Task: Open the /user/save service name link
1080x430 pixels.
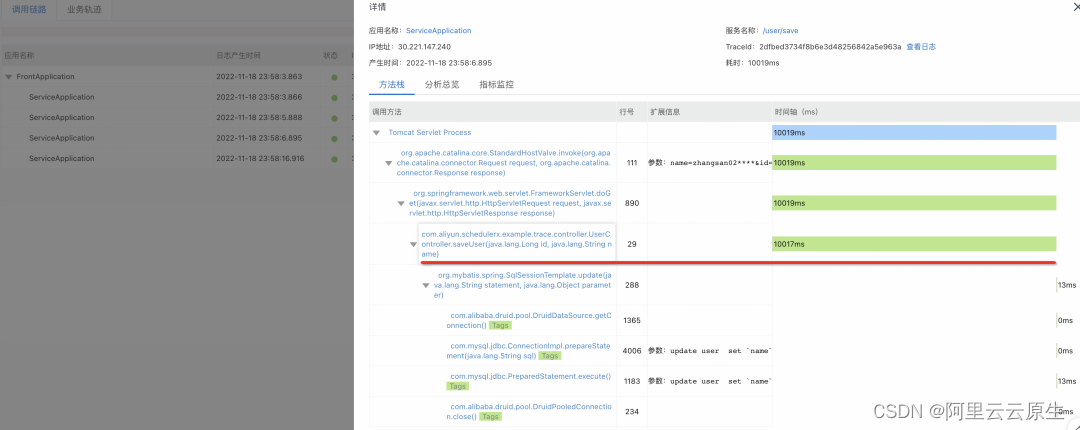Action: (x=780, y=31)
